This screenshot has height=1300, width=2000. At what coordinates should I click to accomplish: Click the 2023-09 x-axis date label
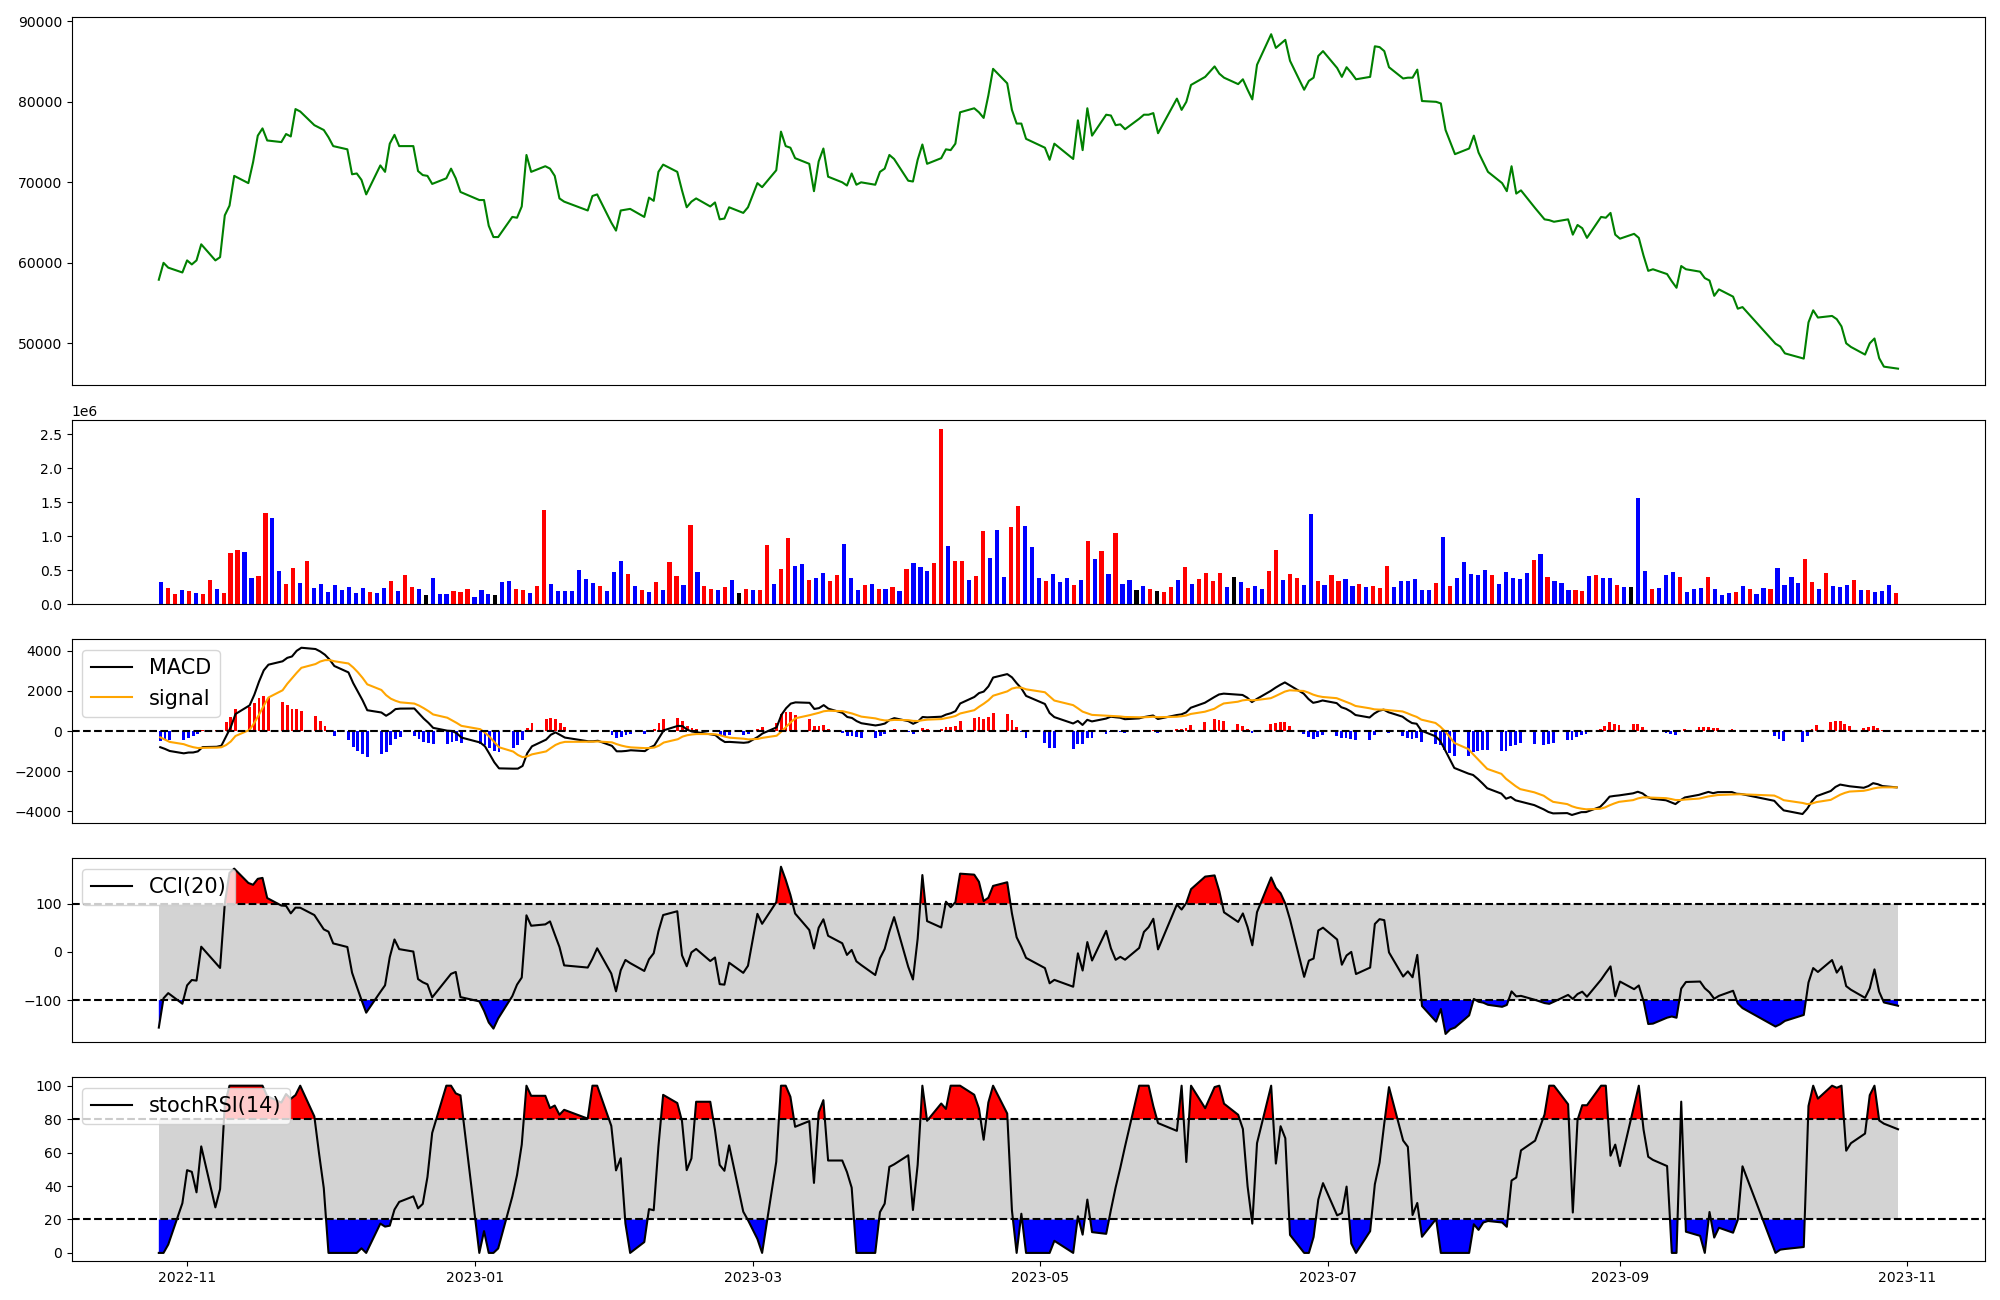[x=1619, y=1276]
